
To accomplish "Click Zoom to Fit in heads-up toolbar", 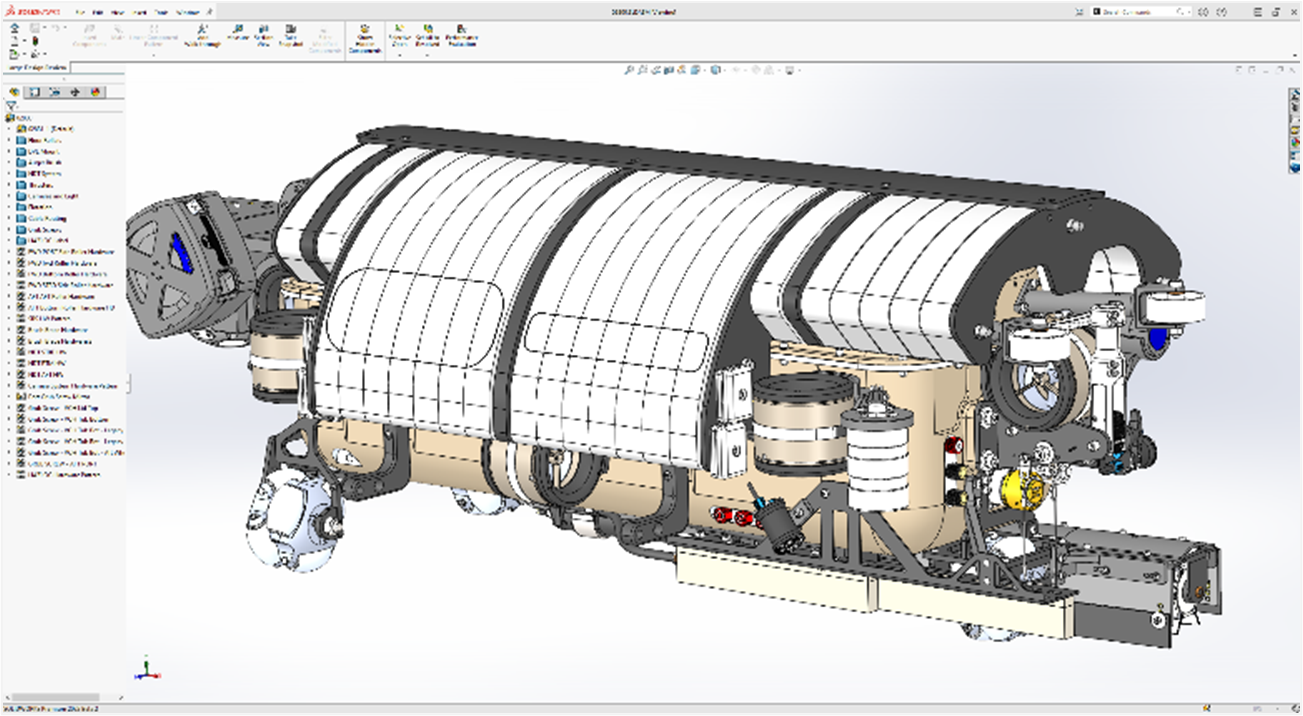I will point(630,70).
